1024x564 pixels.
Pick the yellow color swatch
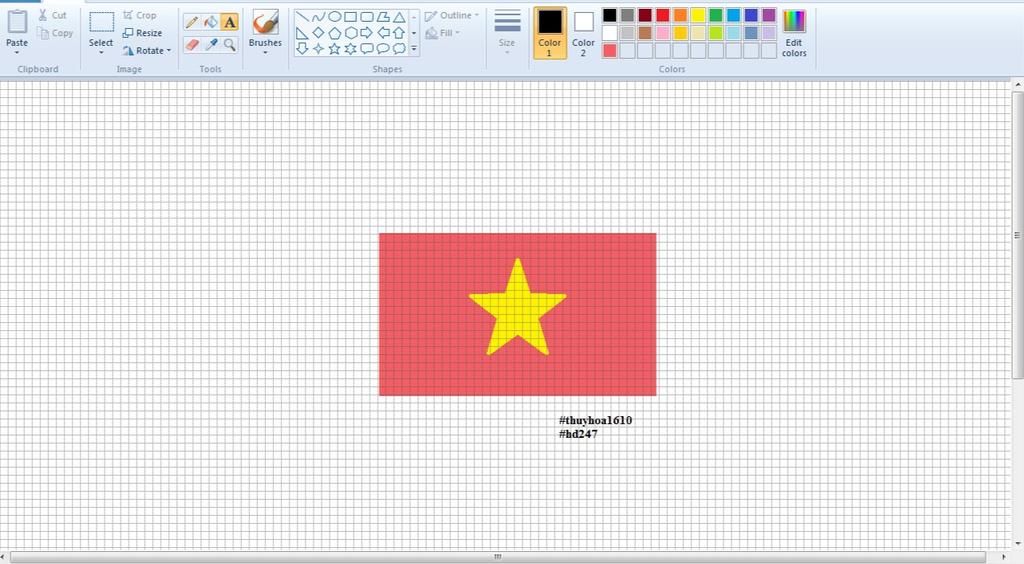698,15
